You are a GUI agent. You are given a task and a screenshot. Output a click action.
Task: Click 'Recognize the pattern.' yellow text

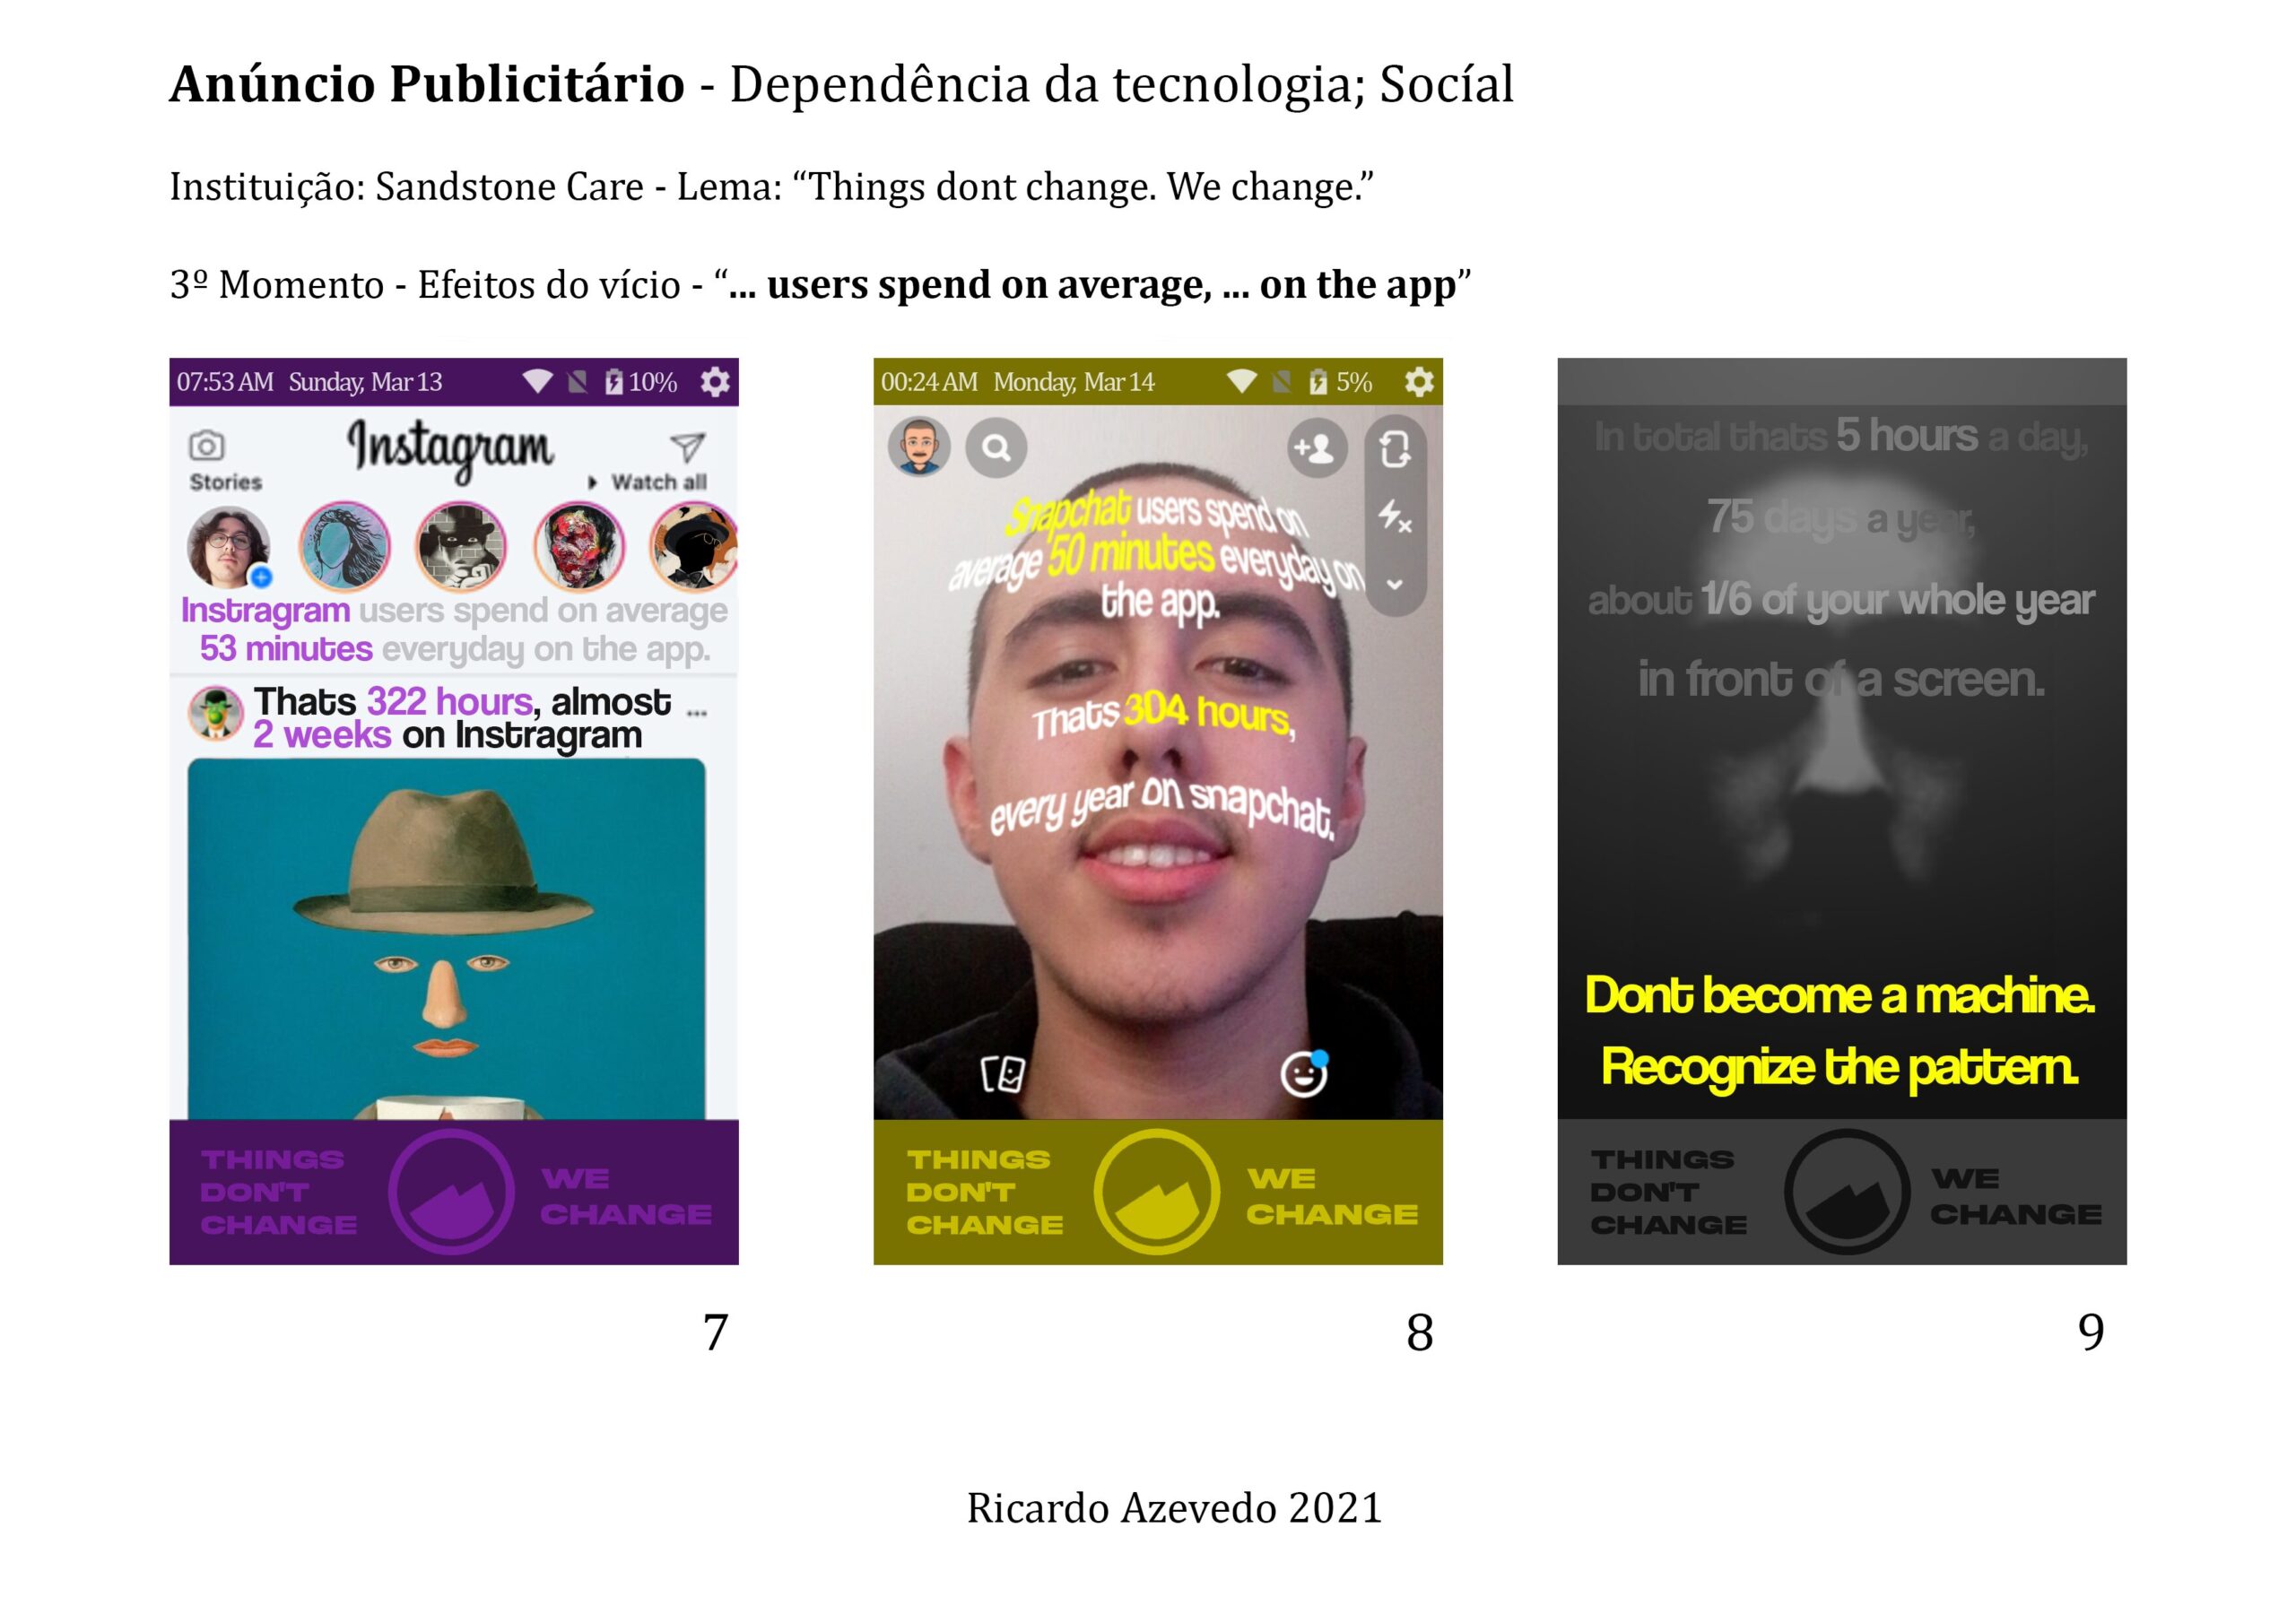1840,1068
